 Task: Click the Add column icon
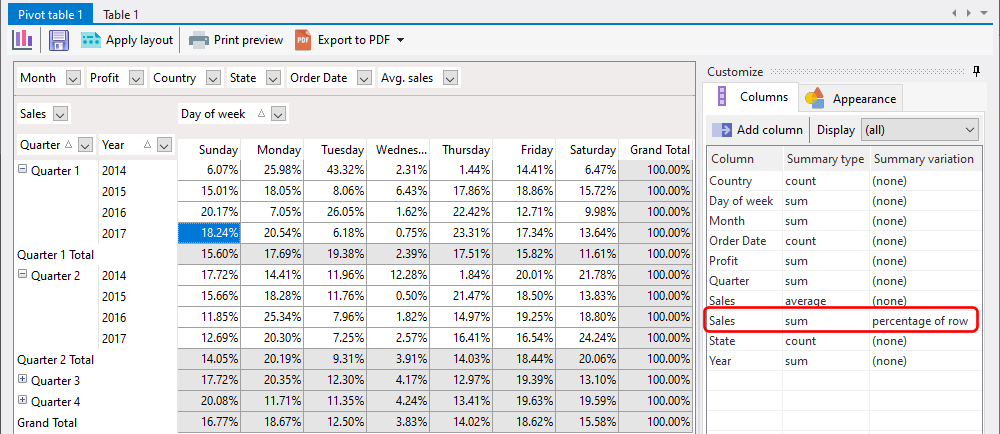tap(722, 129)
